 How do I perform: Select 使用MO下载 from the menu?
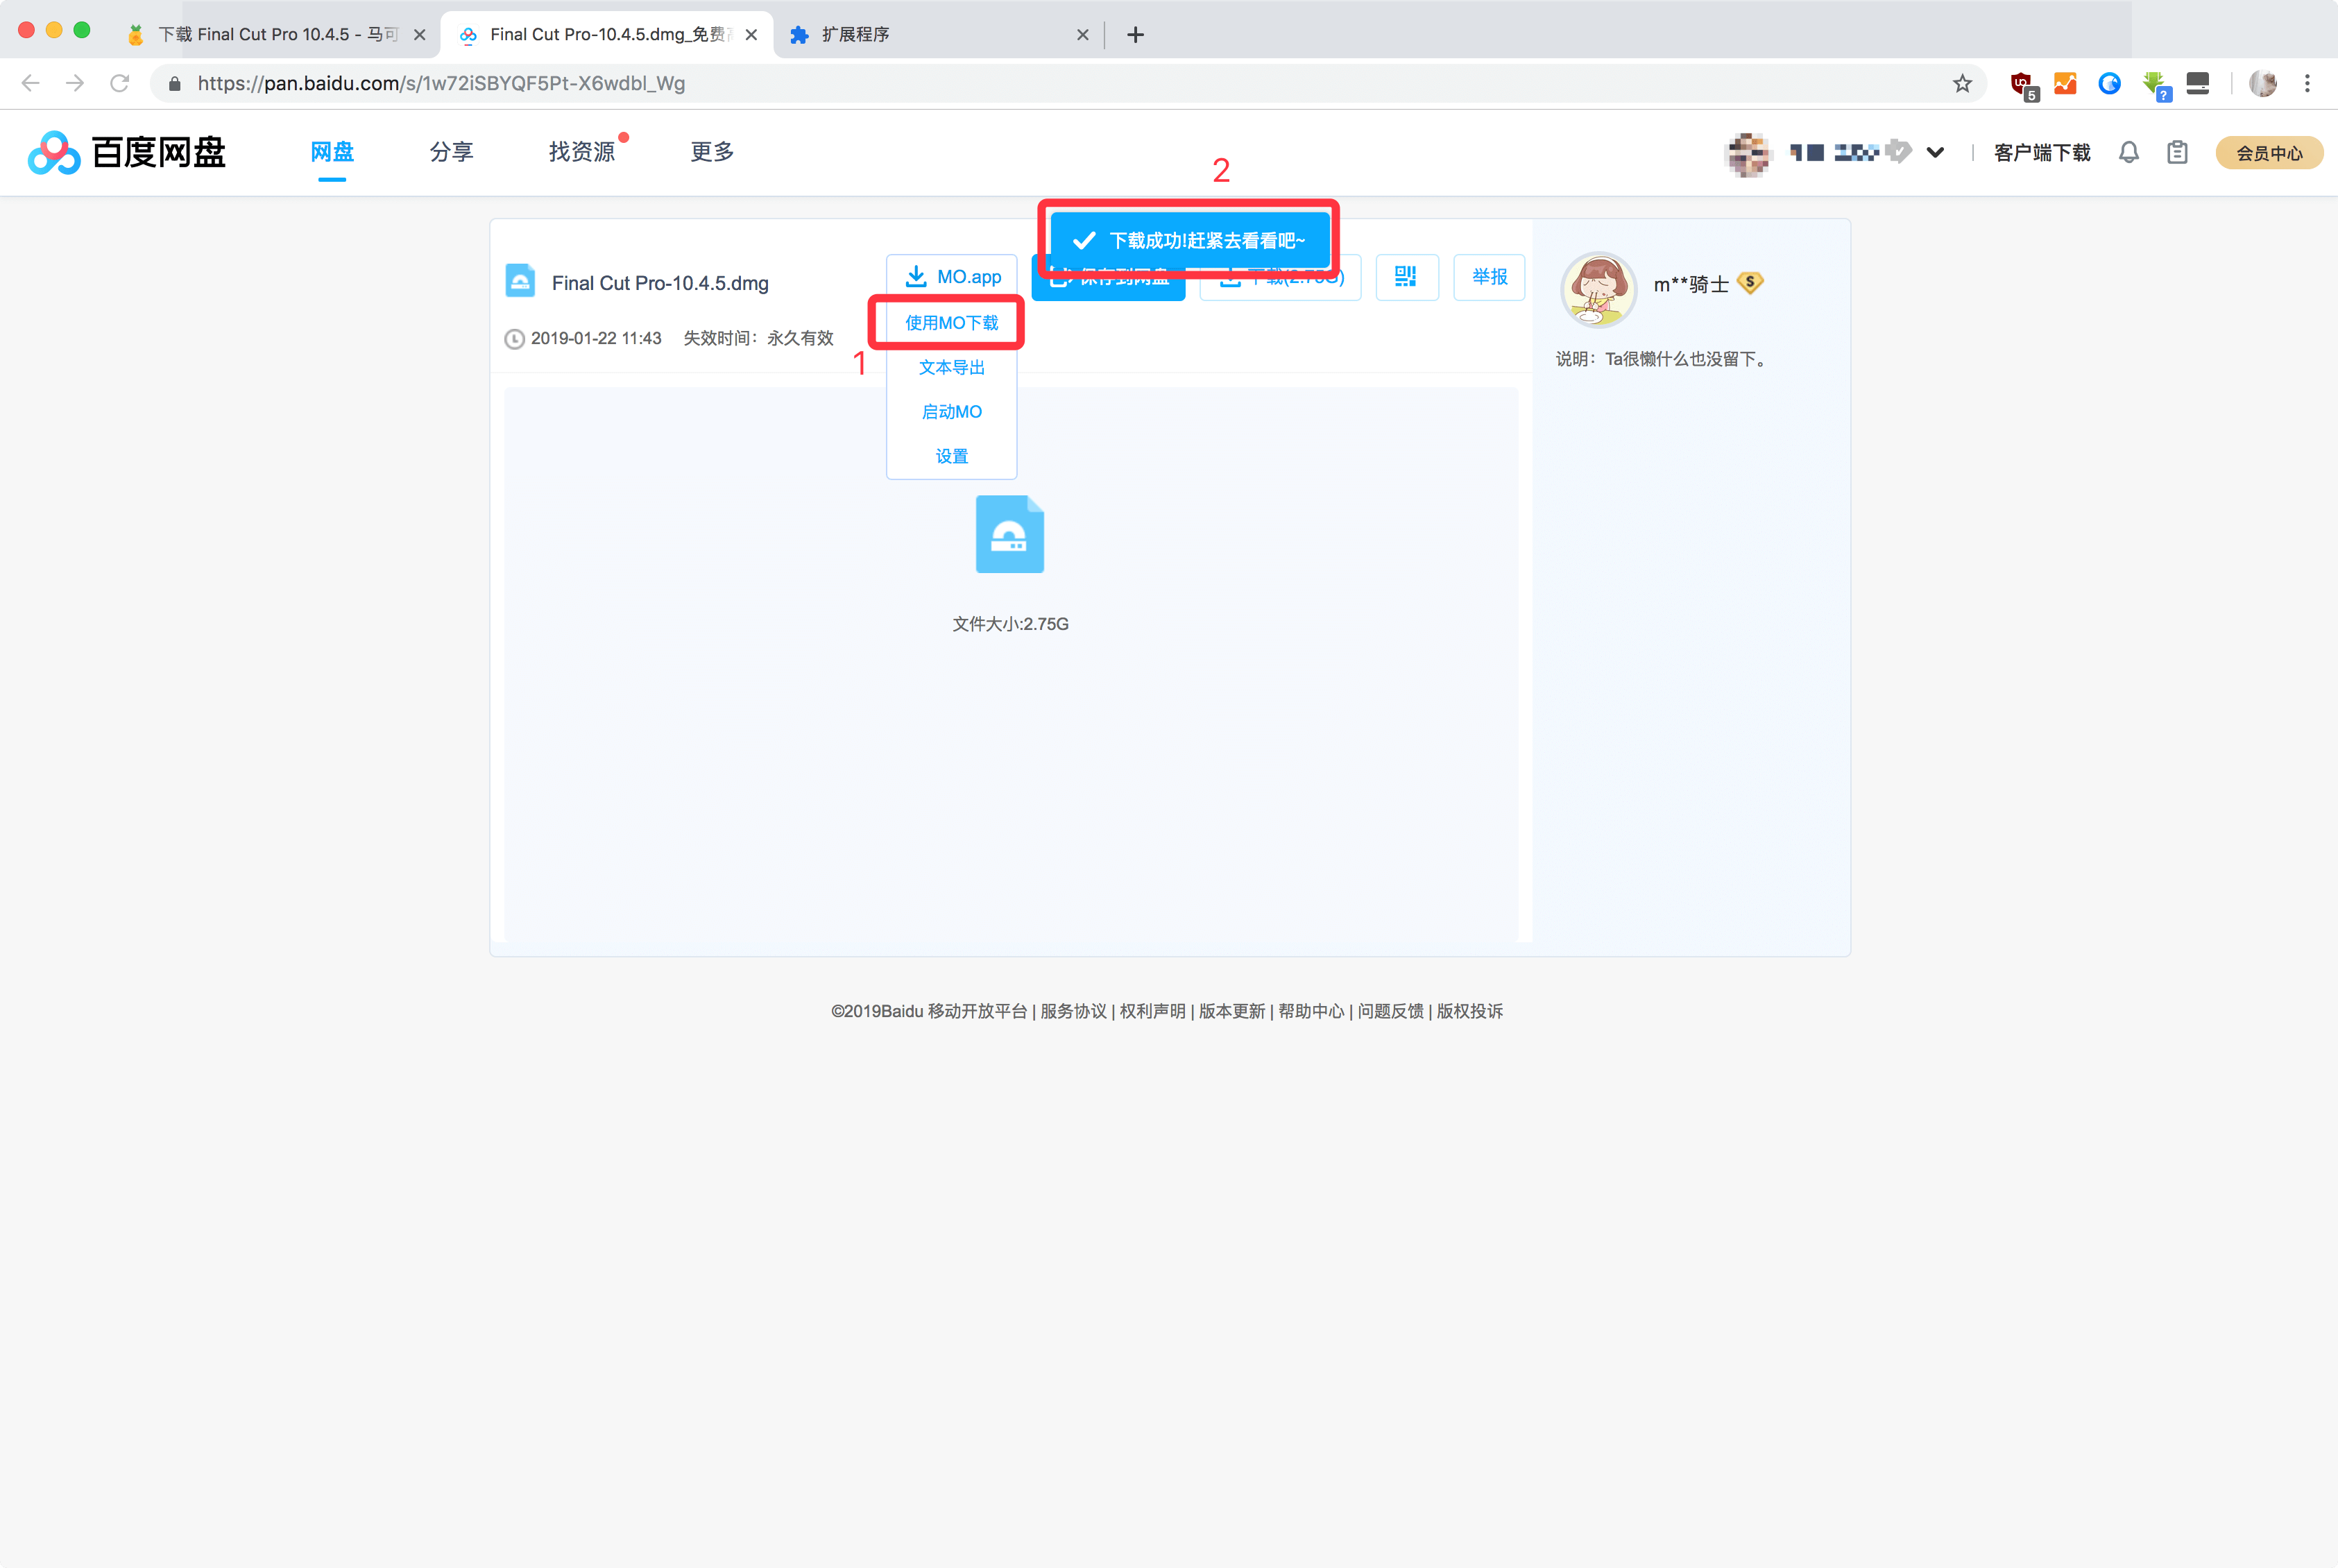[951, 322]
